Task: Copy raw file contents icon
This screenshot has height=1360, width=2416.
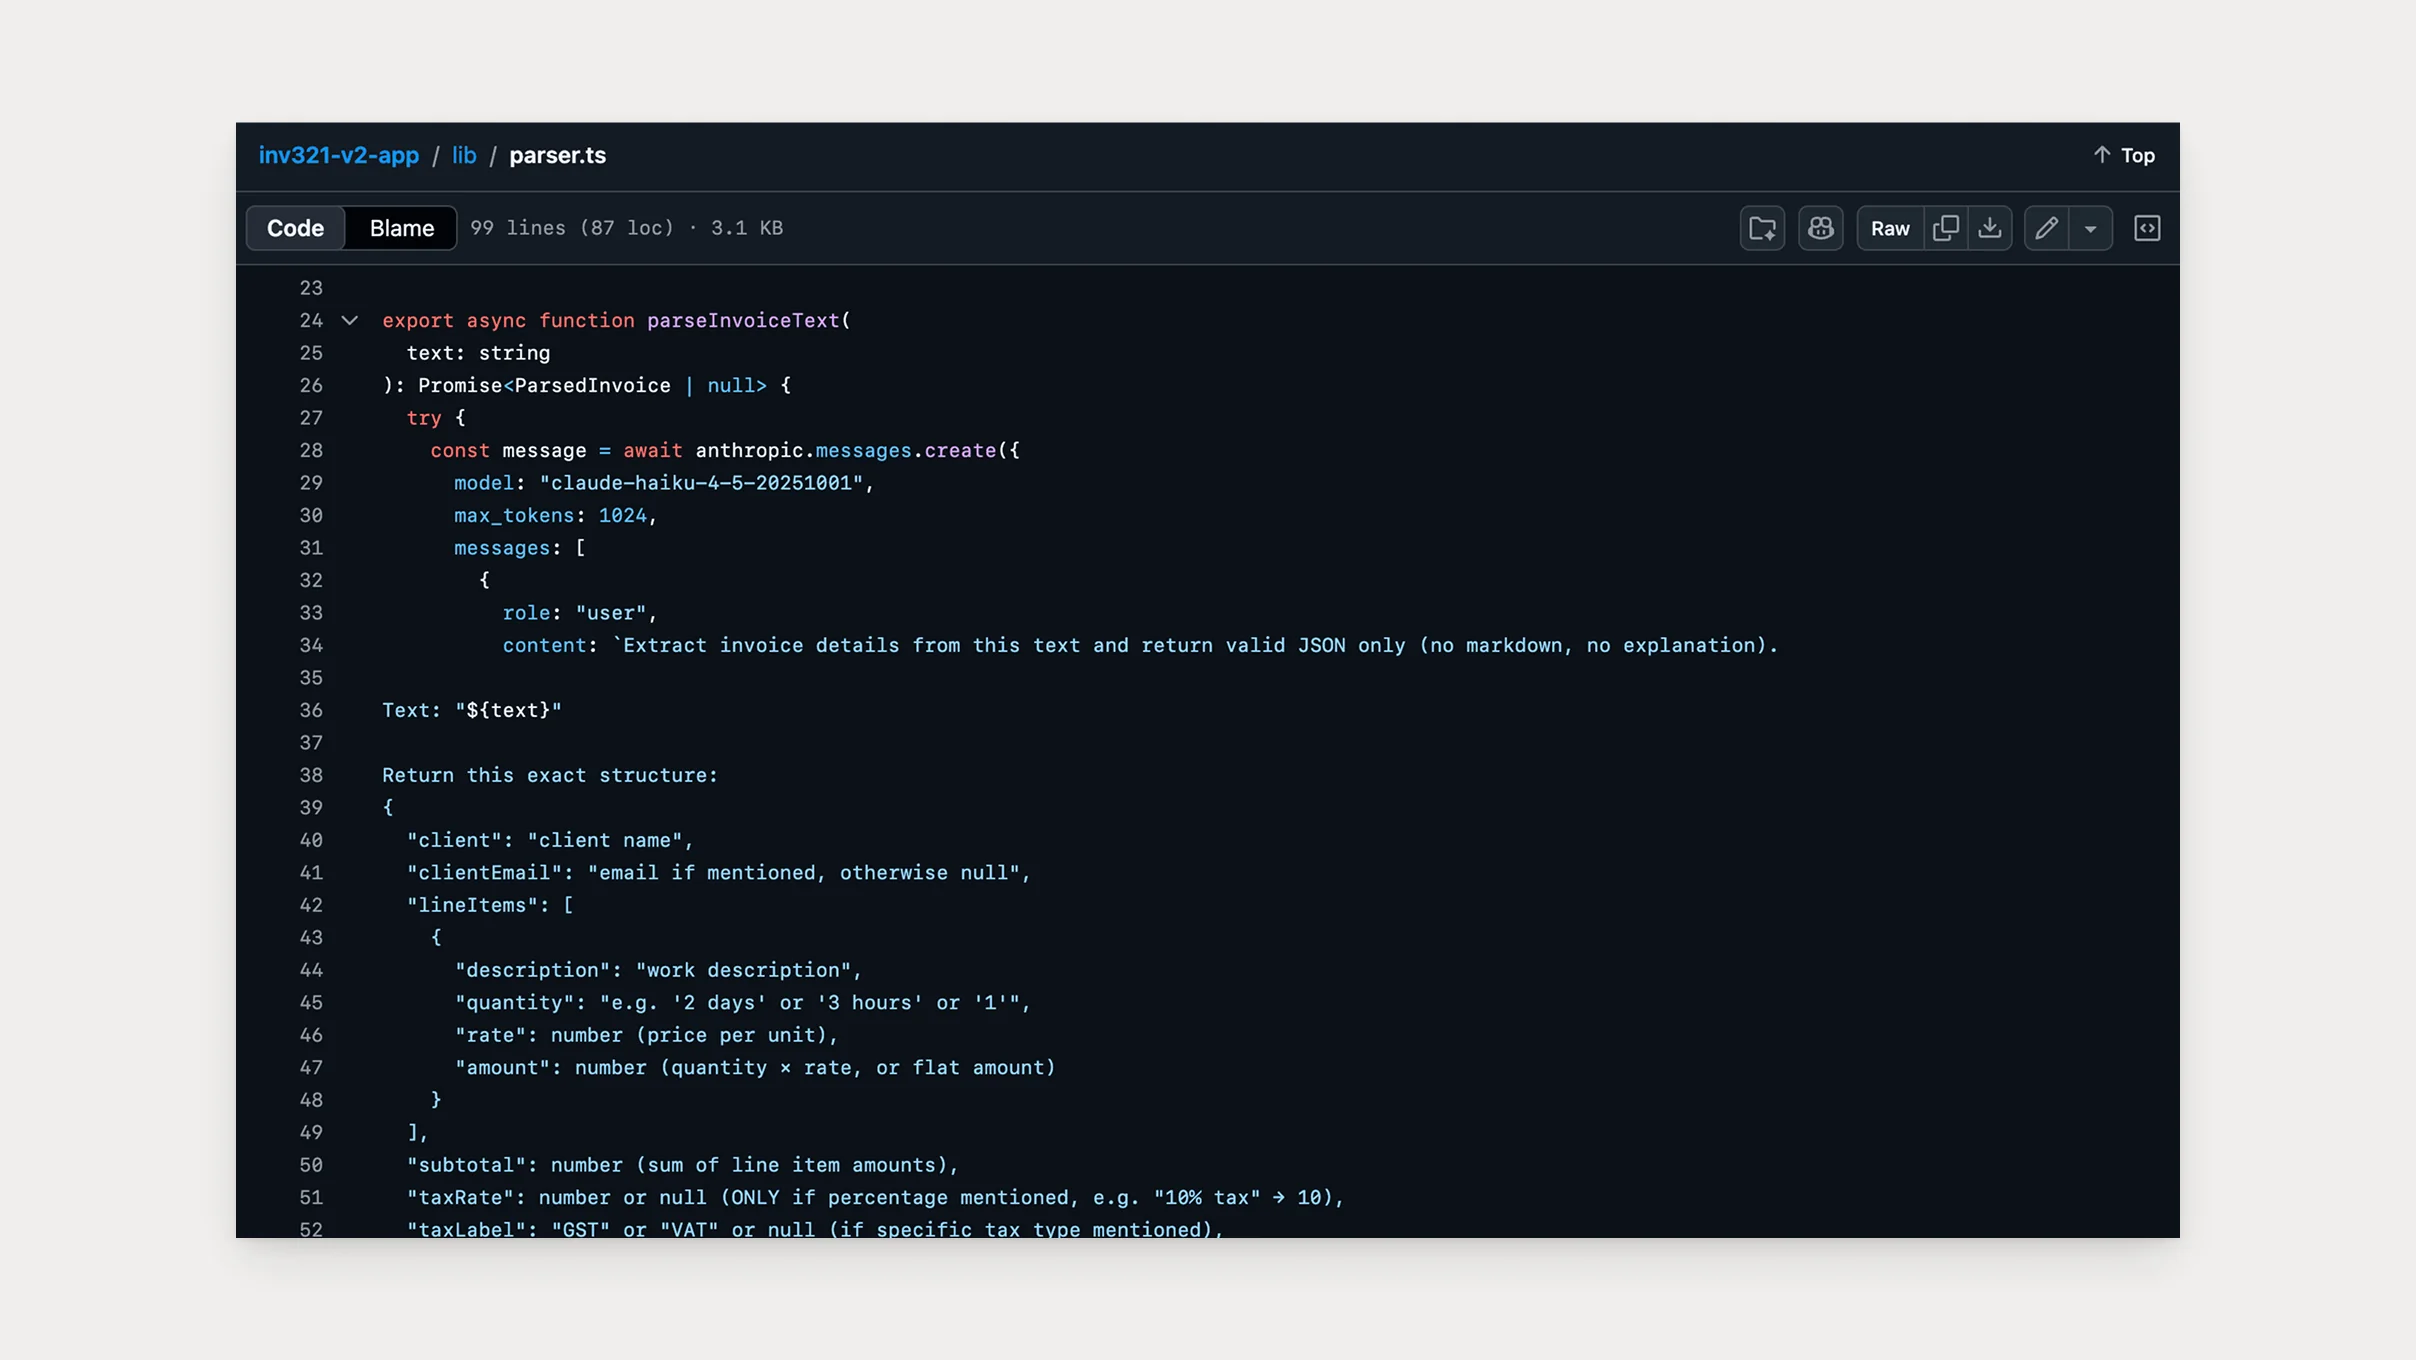Action: [1945, 228]
